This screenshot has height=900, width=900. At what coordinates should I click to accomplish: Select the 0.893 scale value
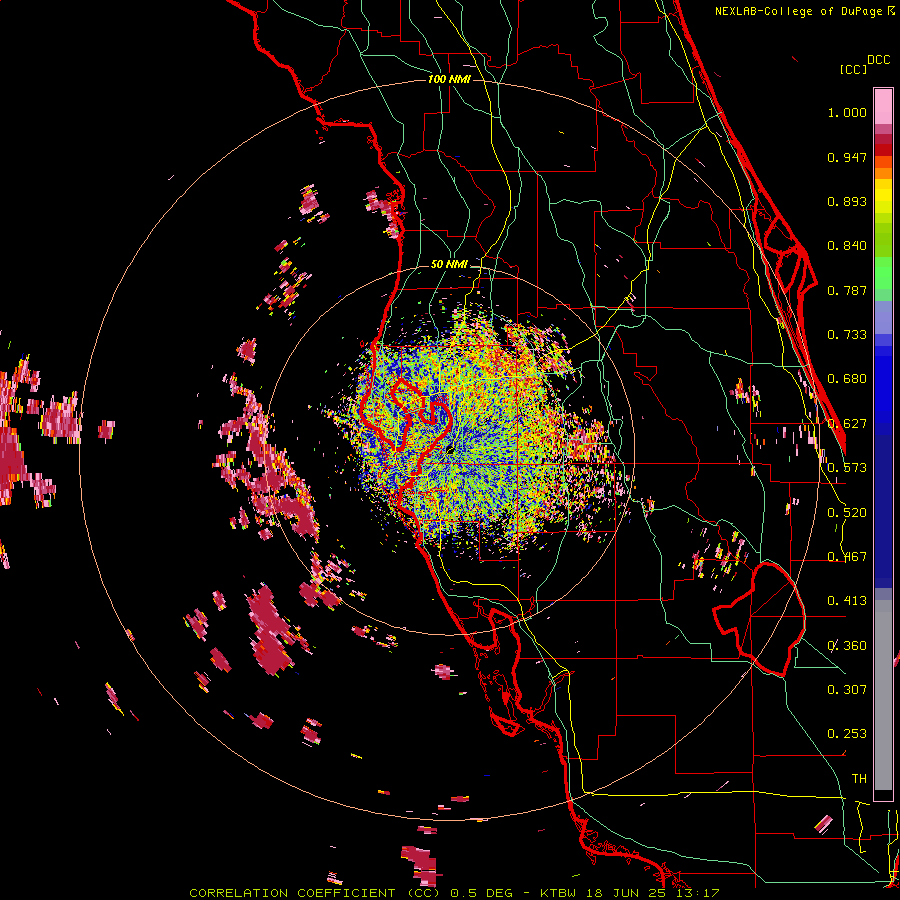point(847,201)
